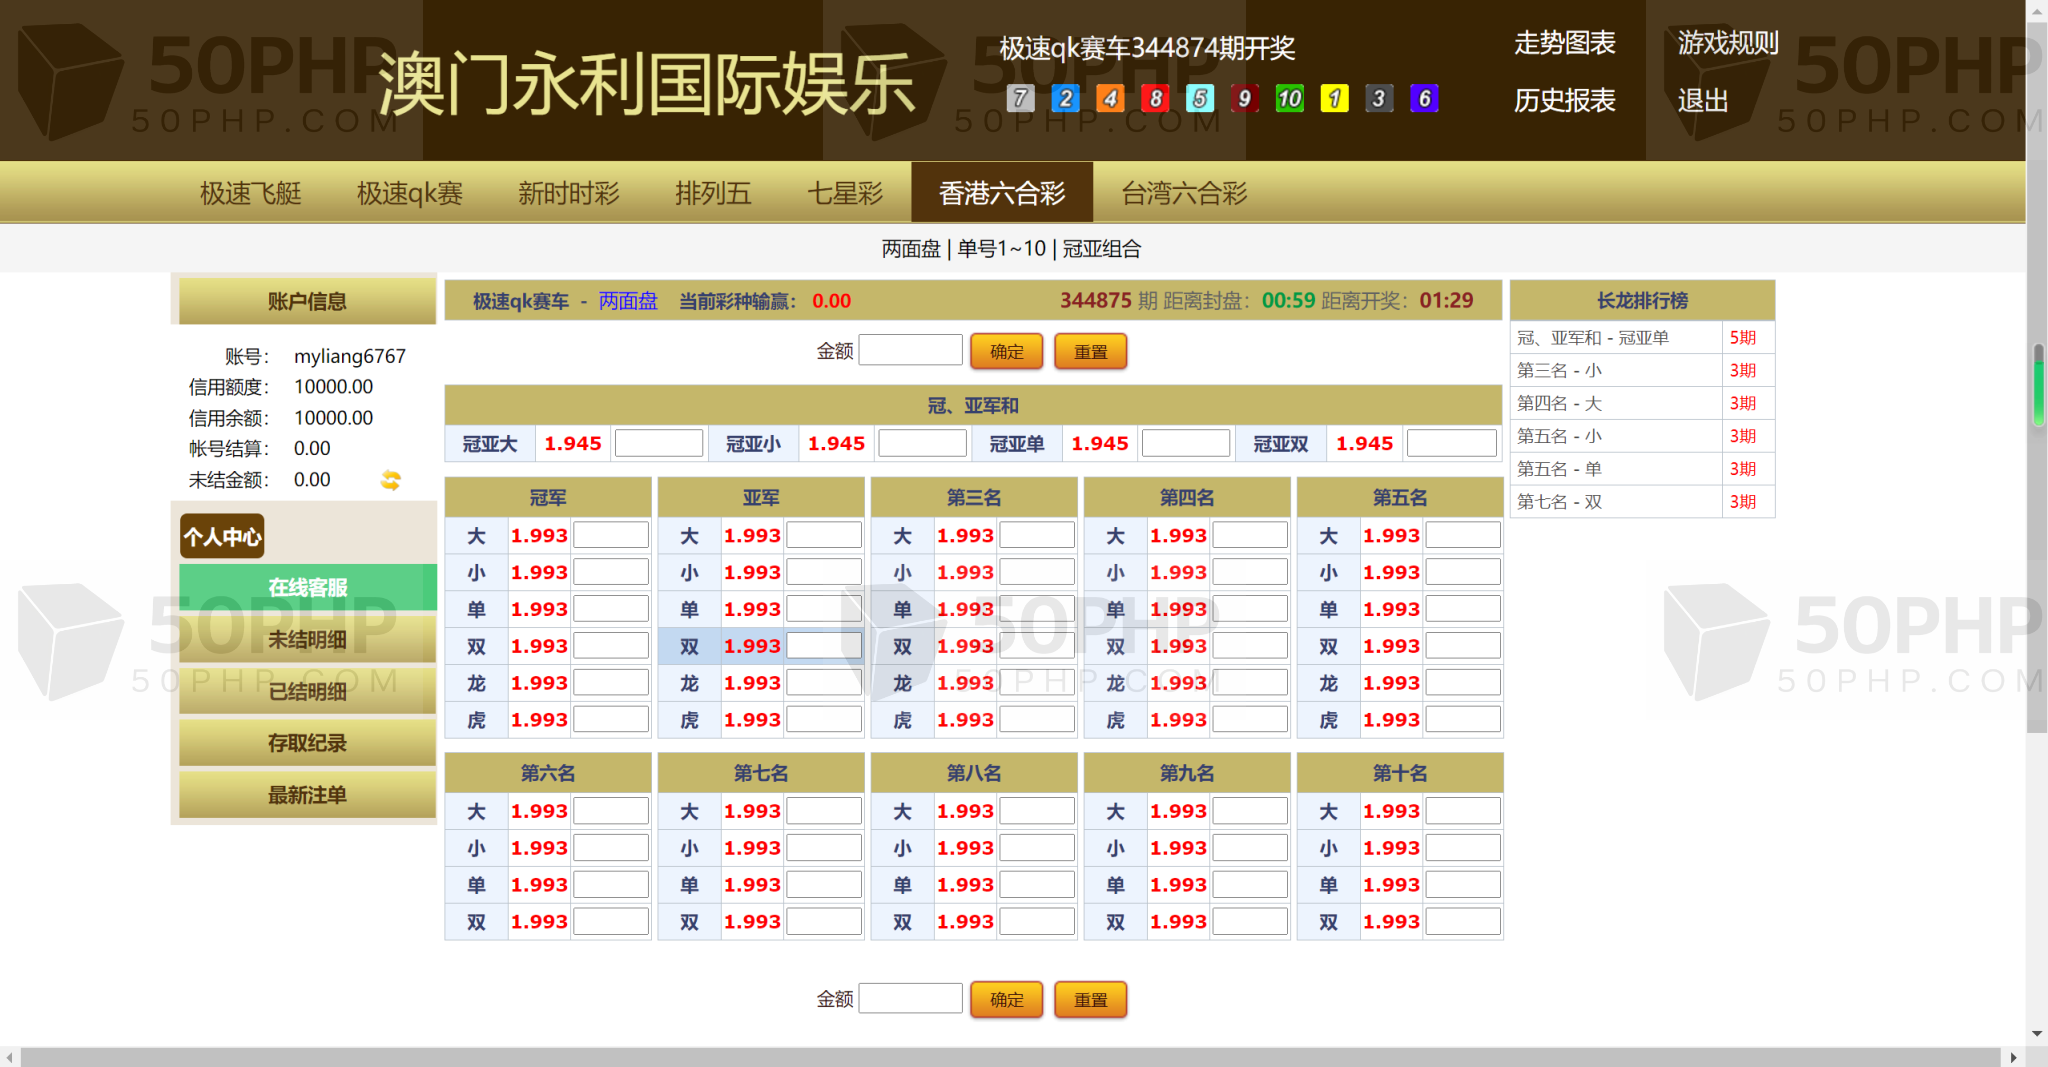Click the red number 8 result ball
2048x1067 pixels.
click(1155, 98)
